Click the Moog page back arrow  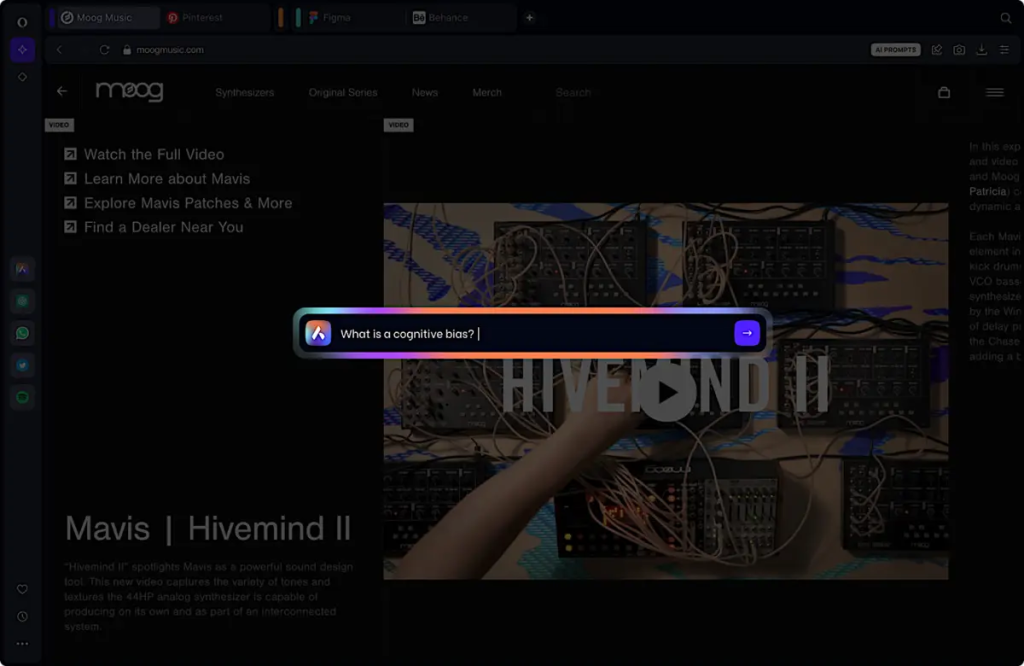62,91
